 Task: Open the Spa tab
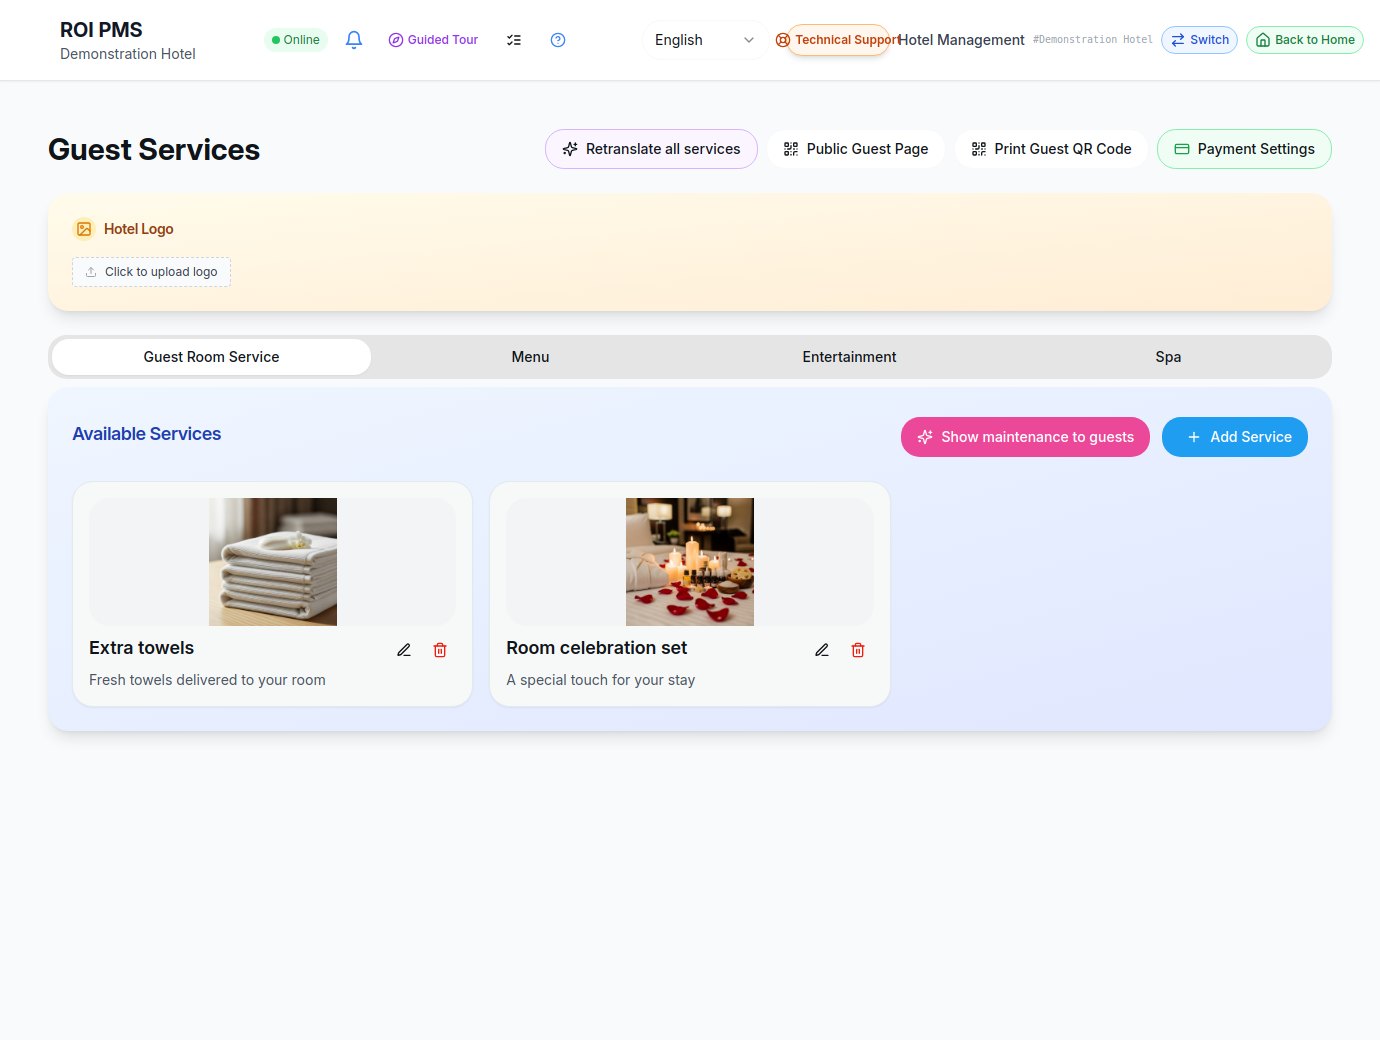point(1168,357)
